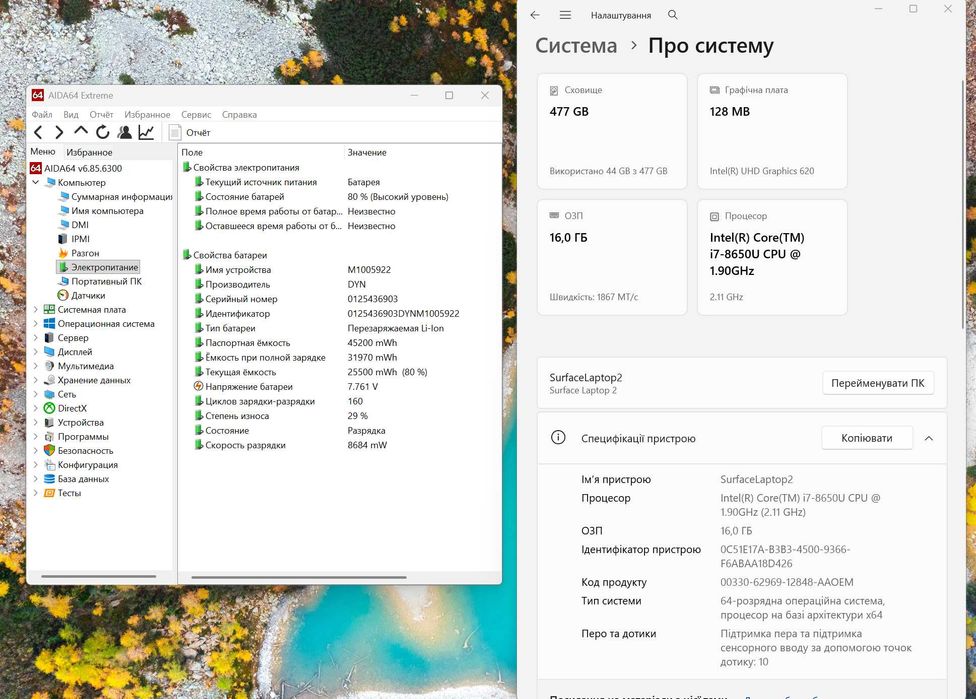
Task: Select Электропитание in the tree
Action: tap(98, 267)
